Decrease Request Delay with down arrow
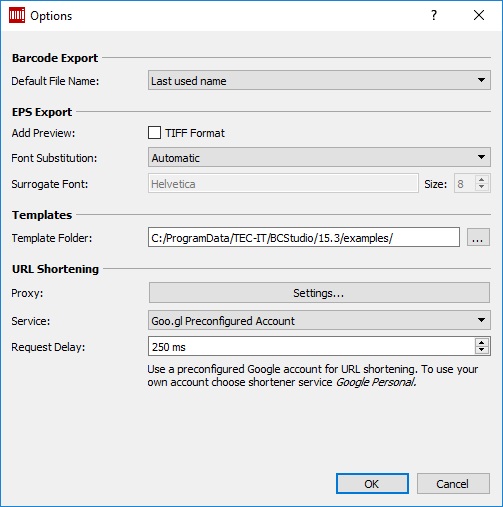The width and height of the screenshot is (503, 507). point(482,350)
